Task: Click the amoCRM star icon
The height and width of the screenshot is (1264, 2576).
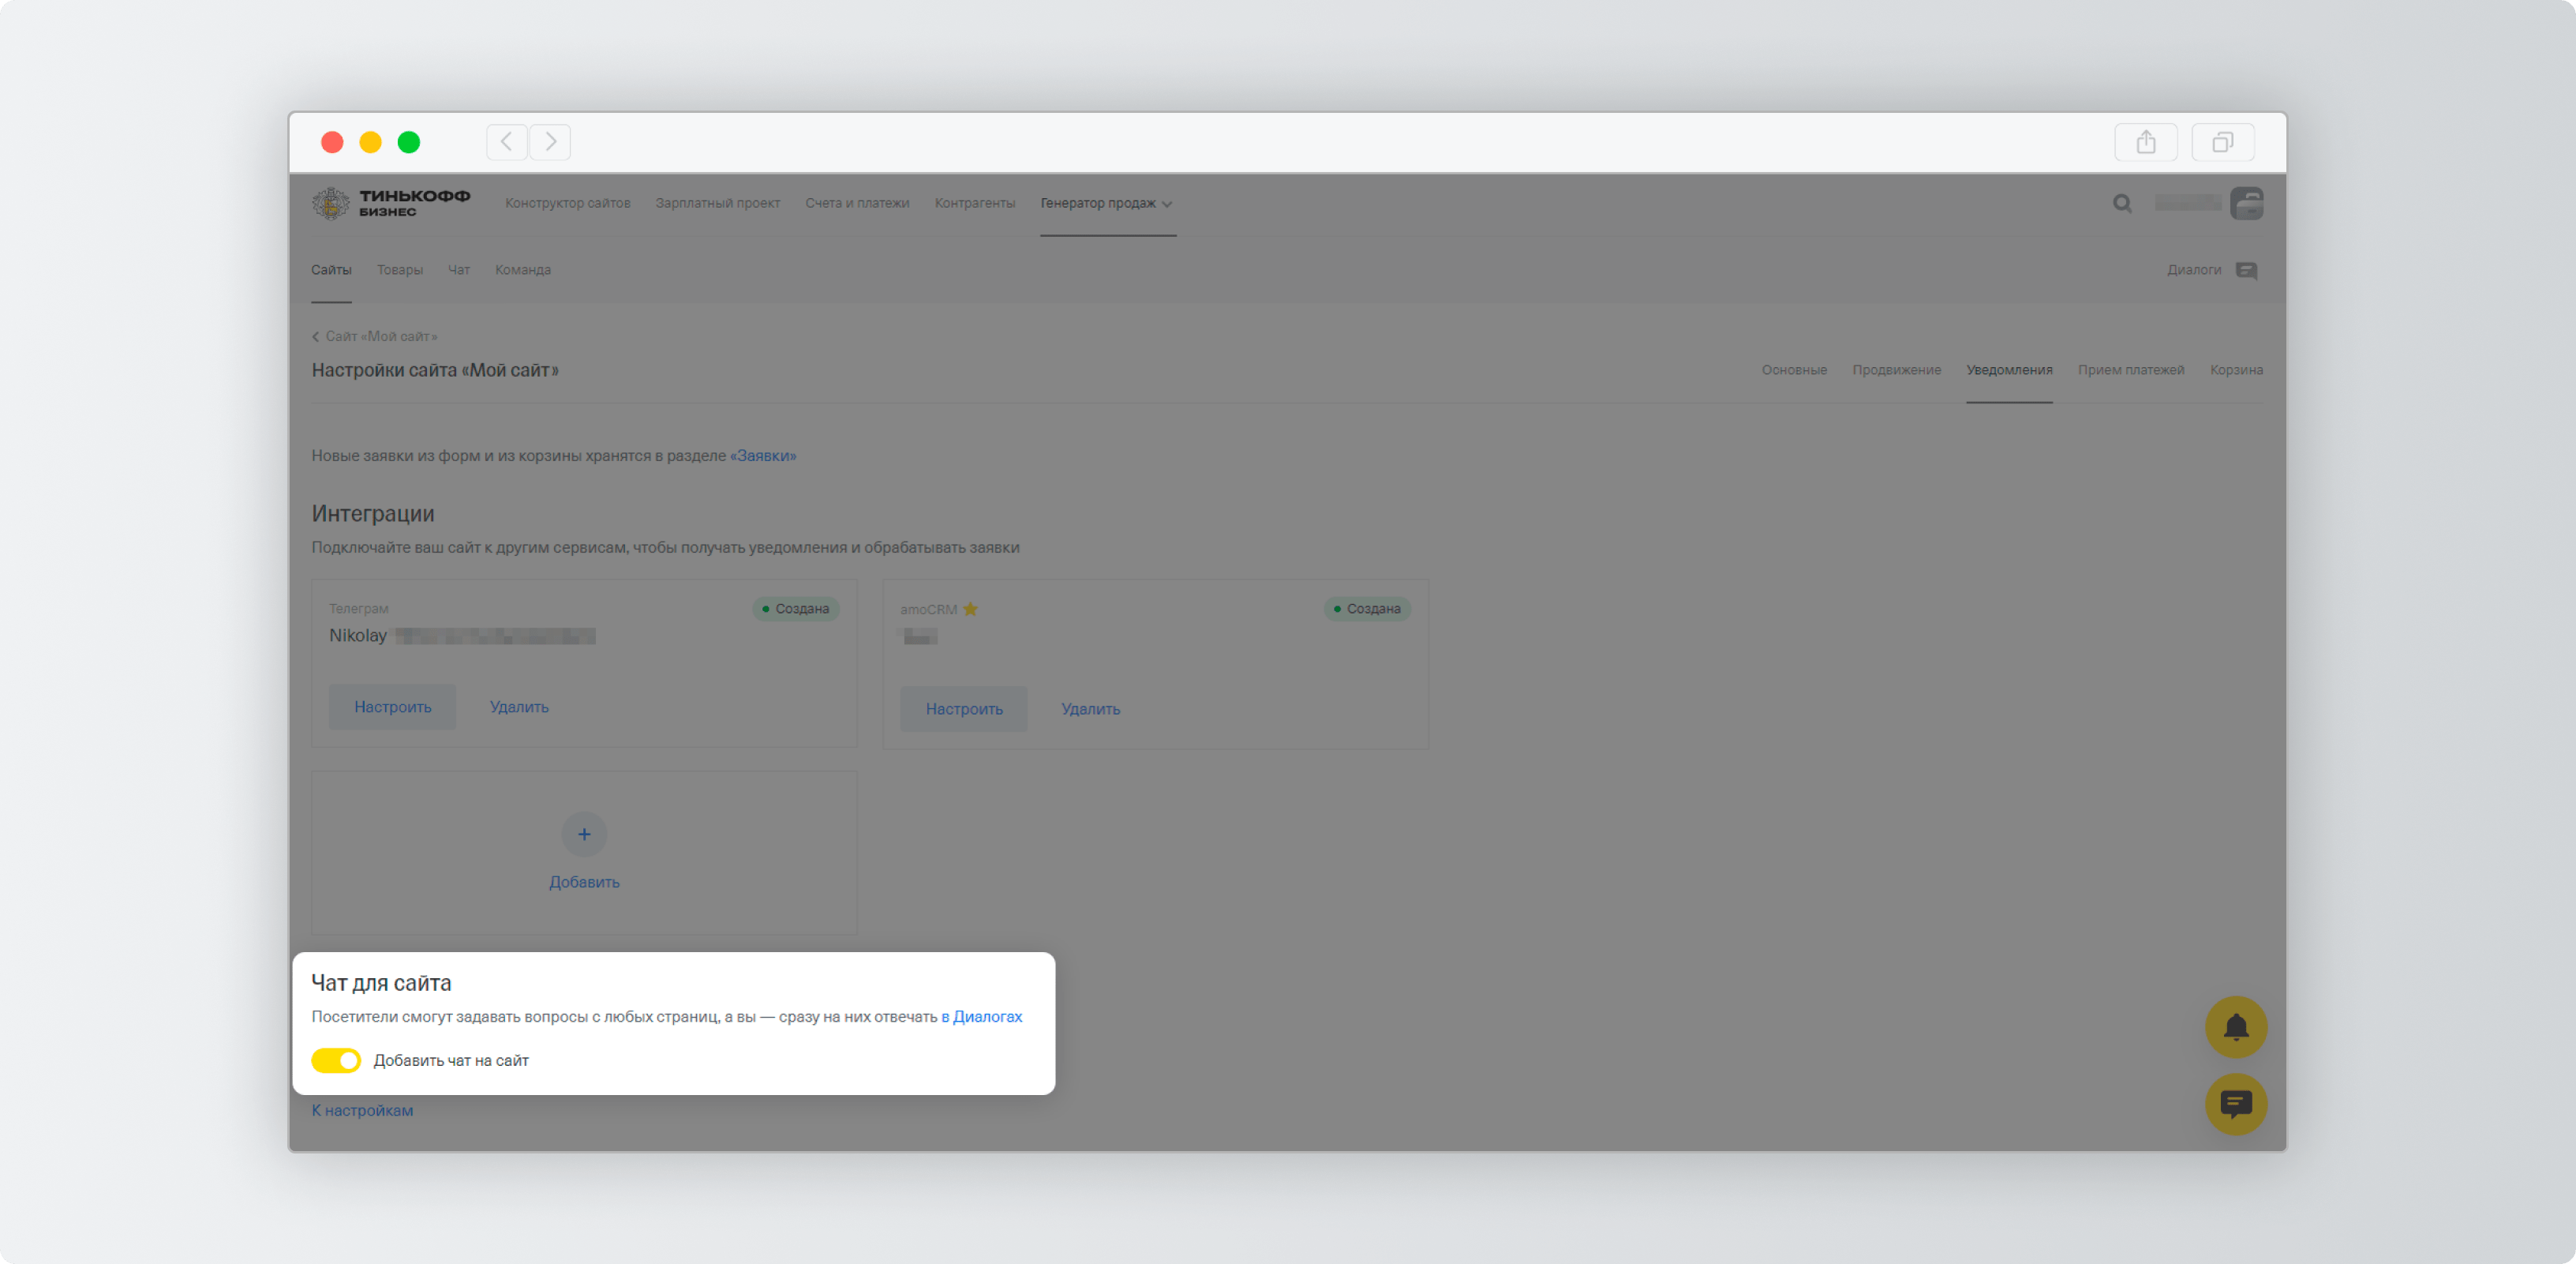Action: click(970, 609)
